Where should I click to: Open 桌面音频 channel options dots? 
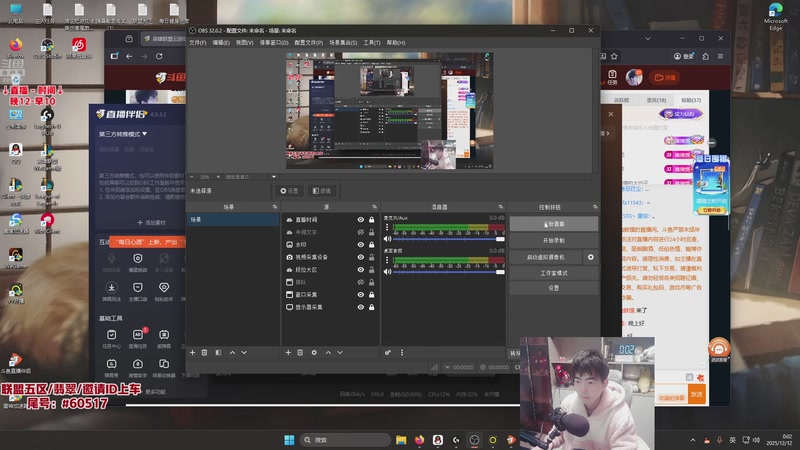tap(387, 260)
